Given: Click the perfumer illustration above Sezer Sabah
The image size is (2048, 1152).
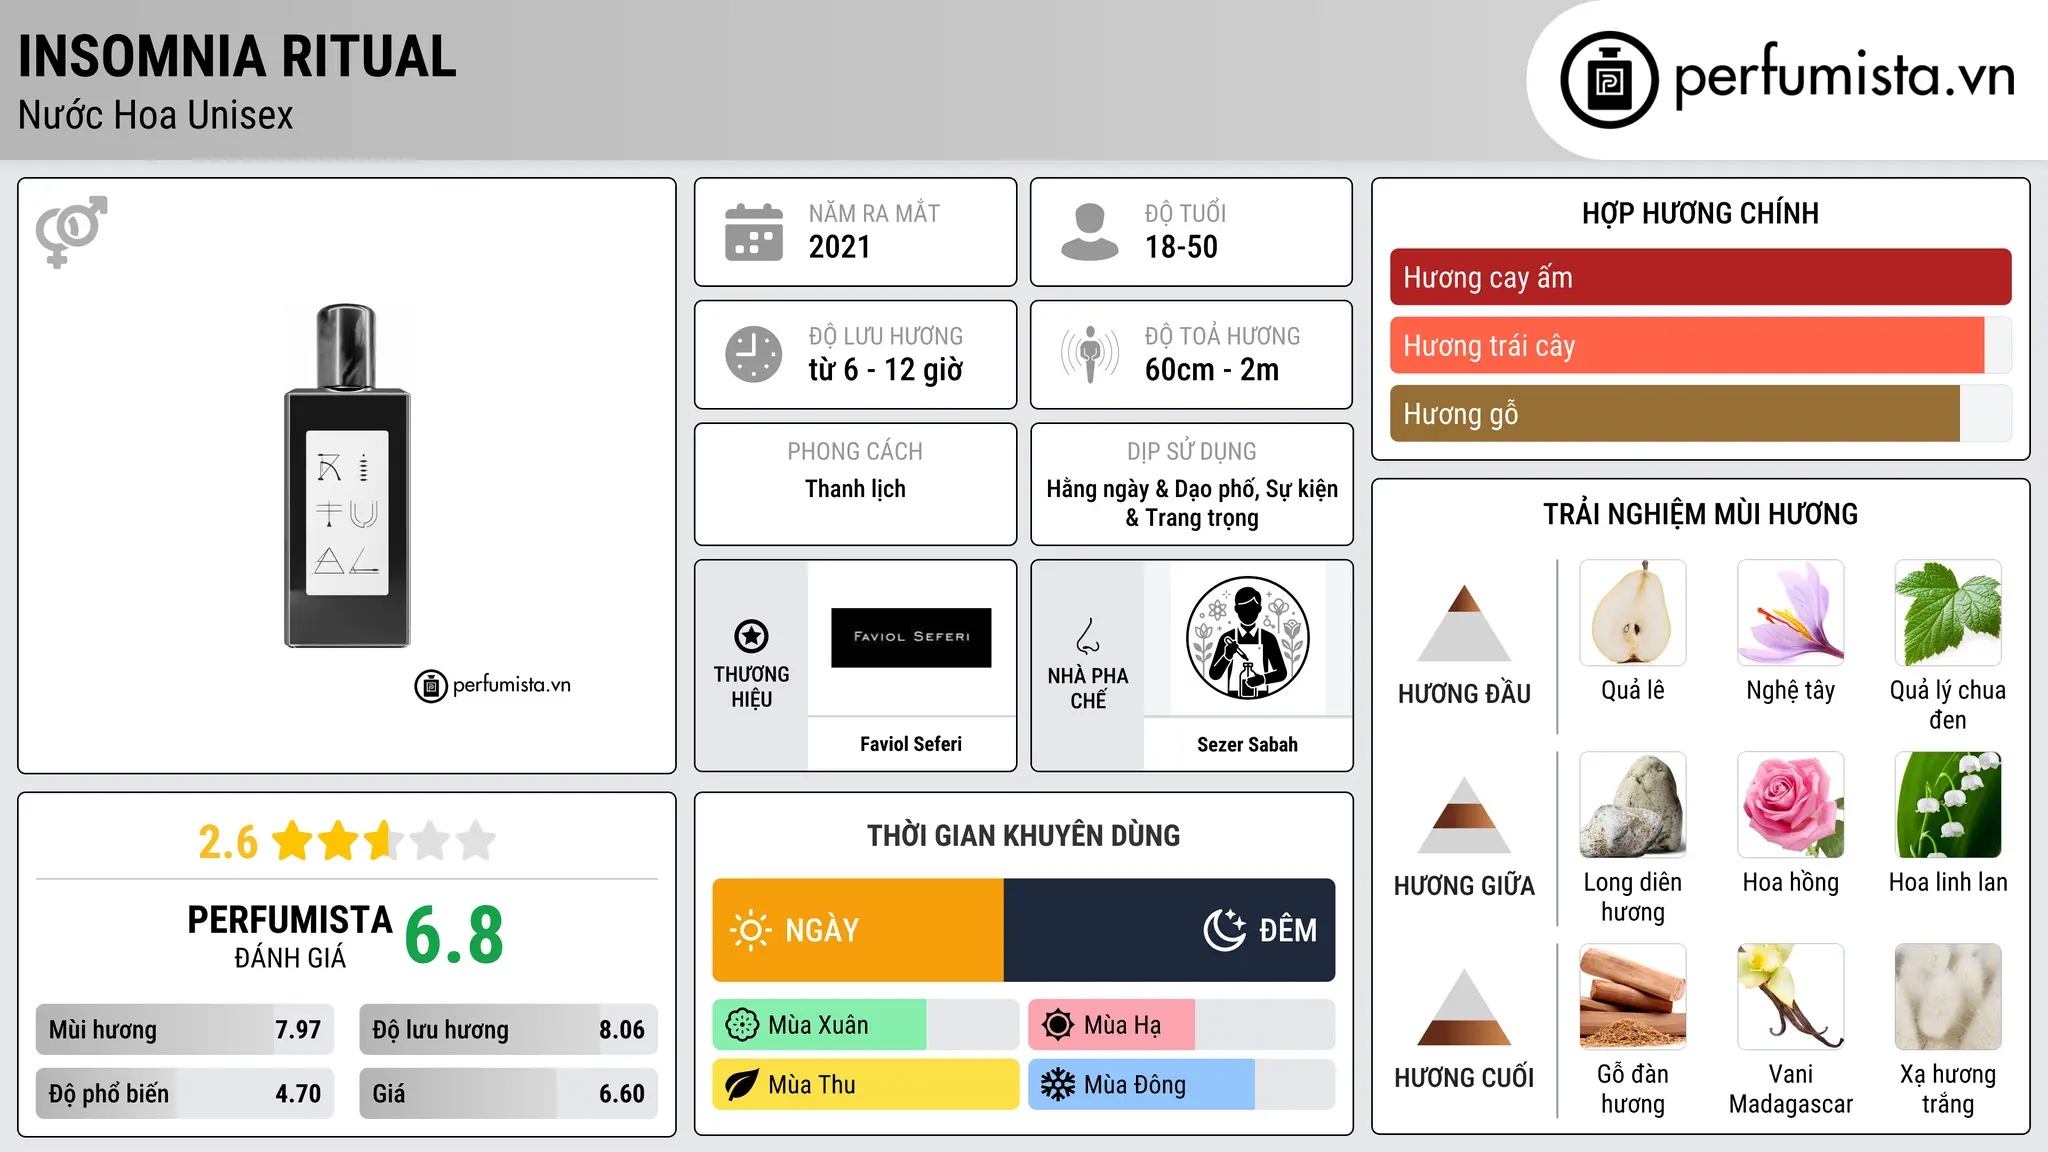Looking at the screenshot, I should click(x=1247, y=638).
